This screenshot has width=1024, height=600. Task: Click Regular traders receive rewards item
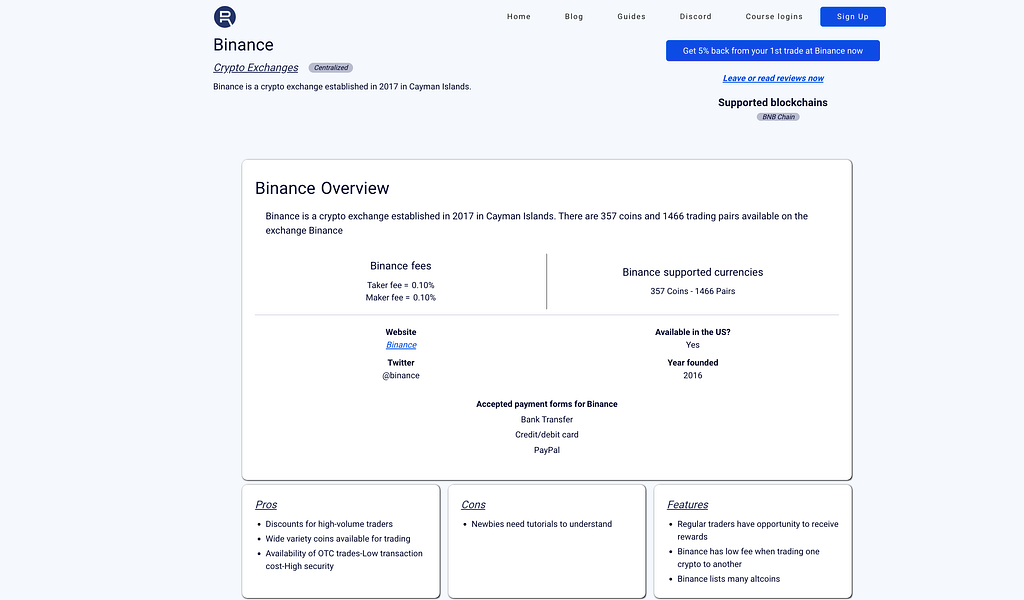tap(758, 530)
